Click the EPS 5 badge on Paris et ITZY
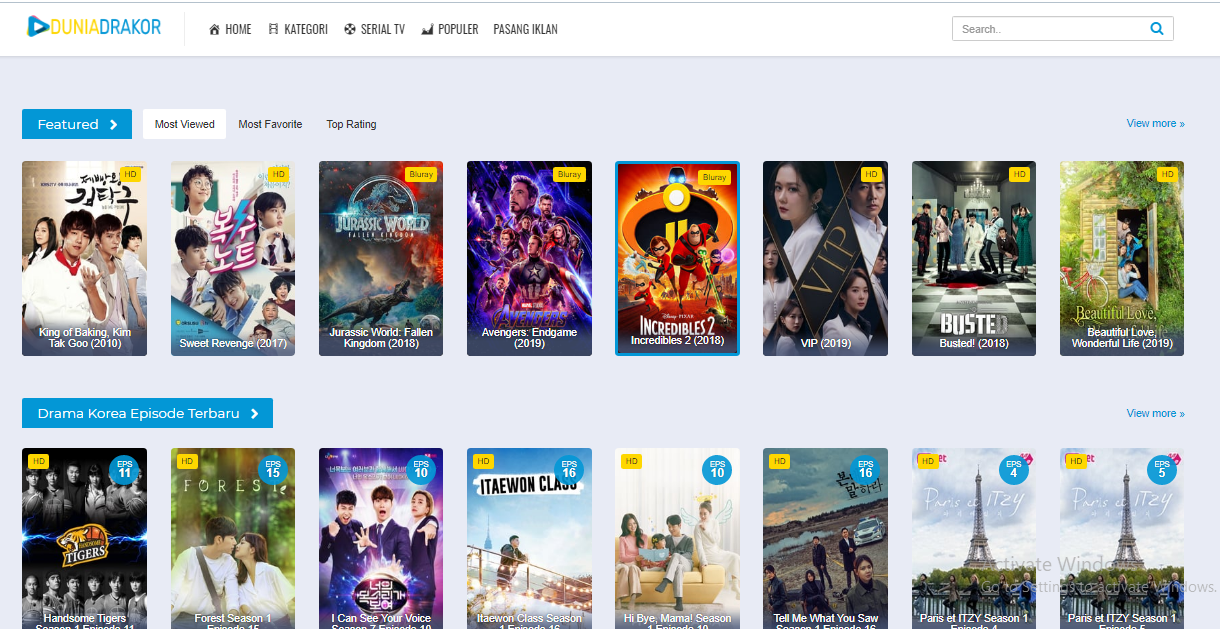 1161,470
